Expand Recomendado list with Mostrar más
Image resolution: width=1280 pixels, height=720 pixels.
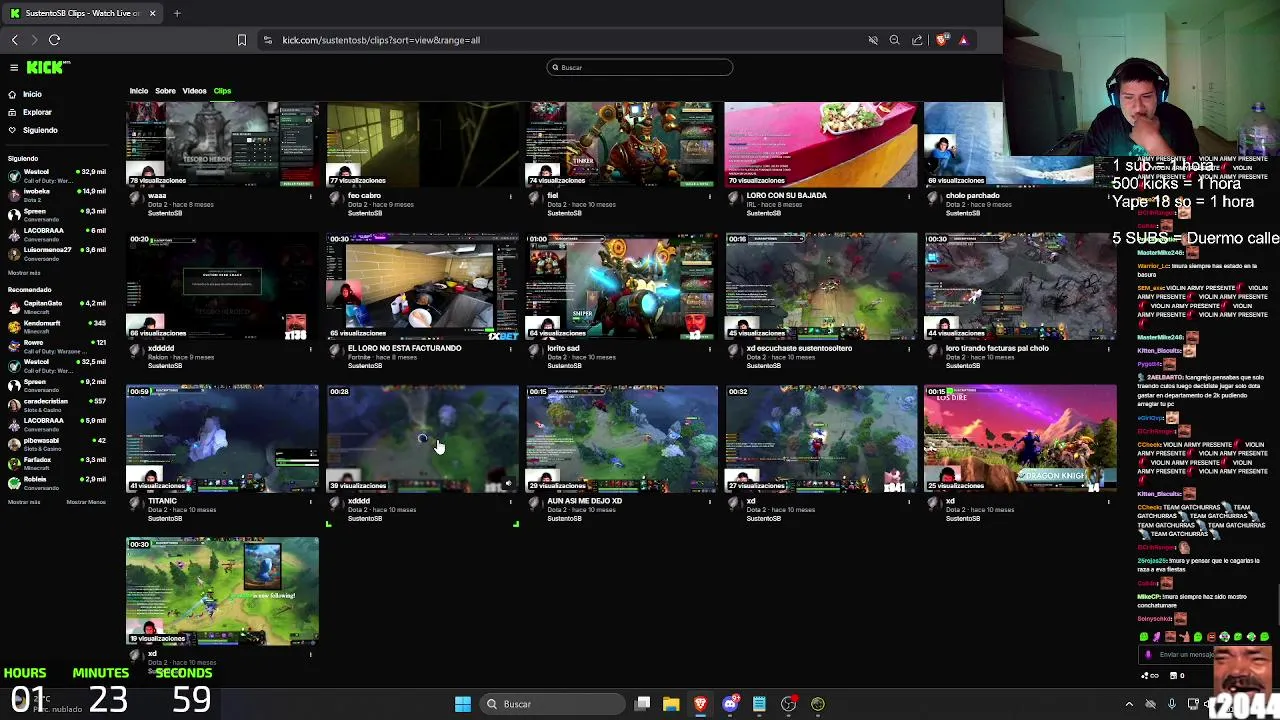[x=24, y=502]
